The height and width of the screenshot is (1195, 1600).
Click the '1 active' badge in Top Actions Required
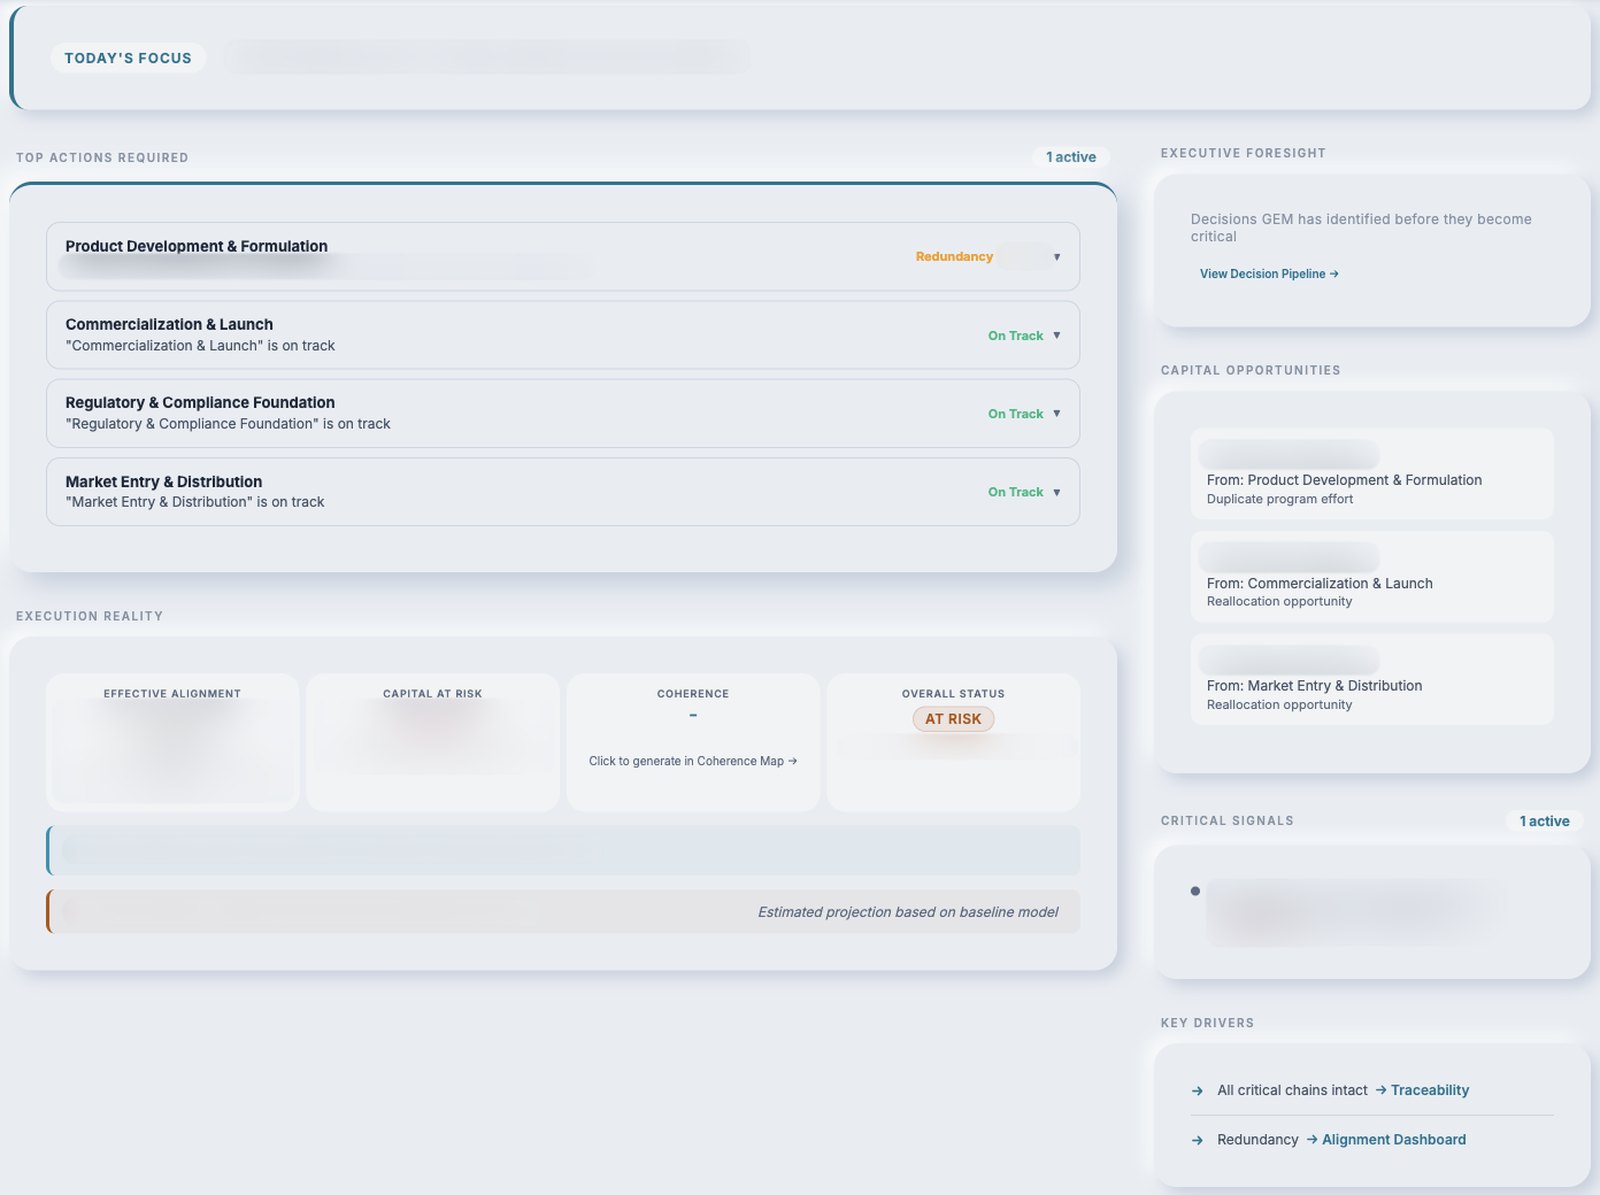pos(1071,157)
